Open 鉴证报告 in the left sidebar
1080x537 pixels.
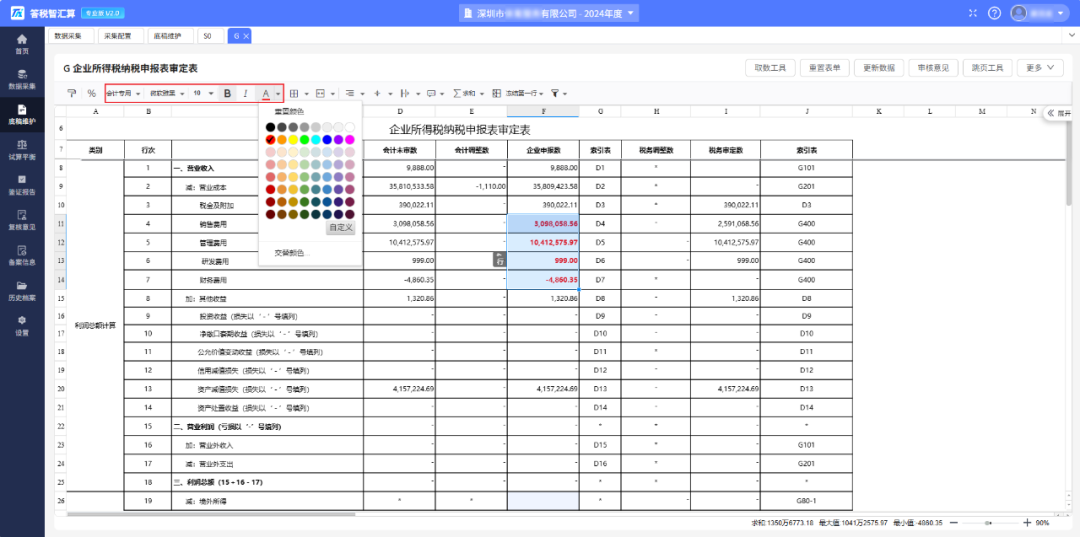(x=22, y=185)
